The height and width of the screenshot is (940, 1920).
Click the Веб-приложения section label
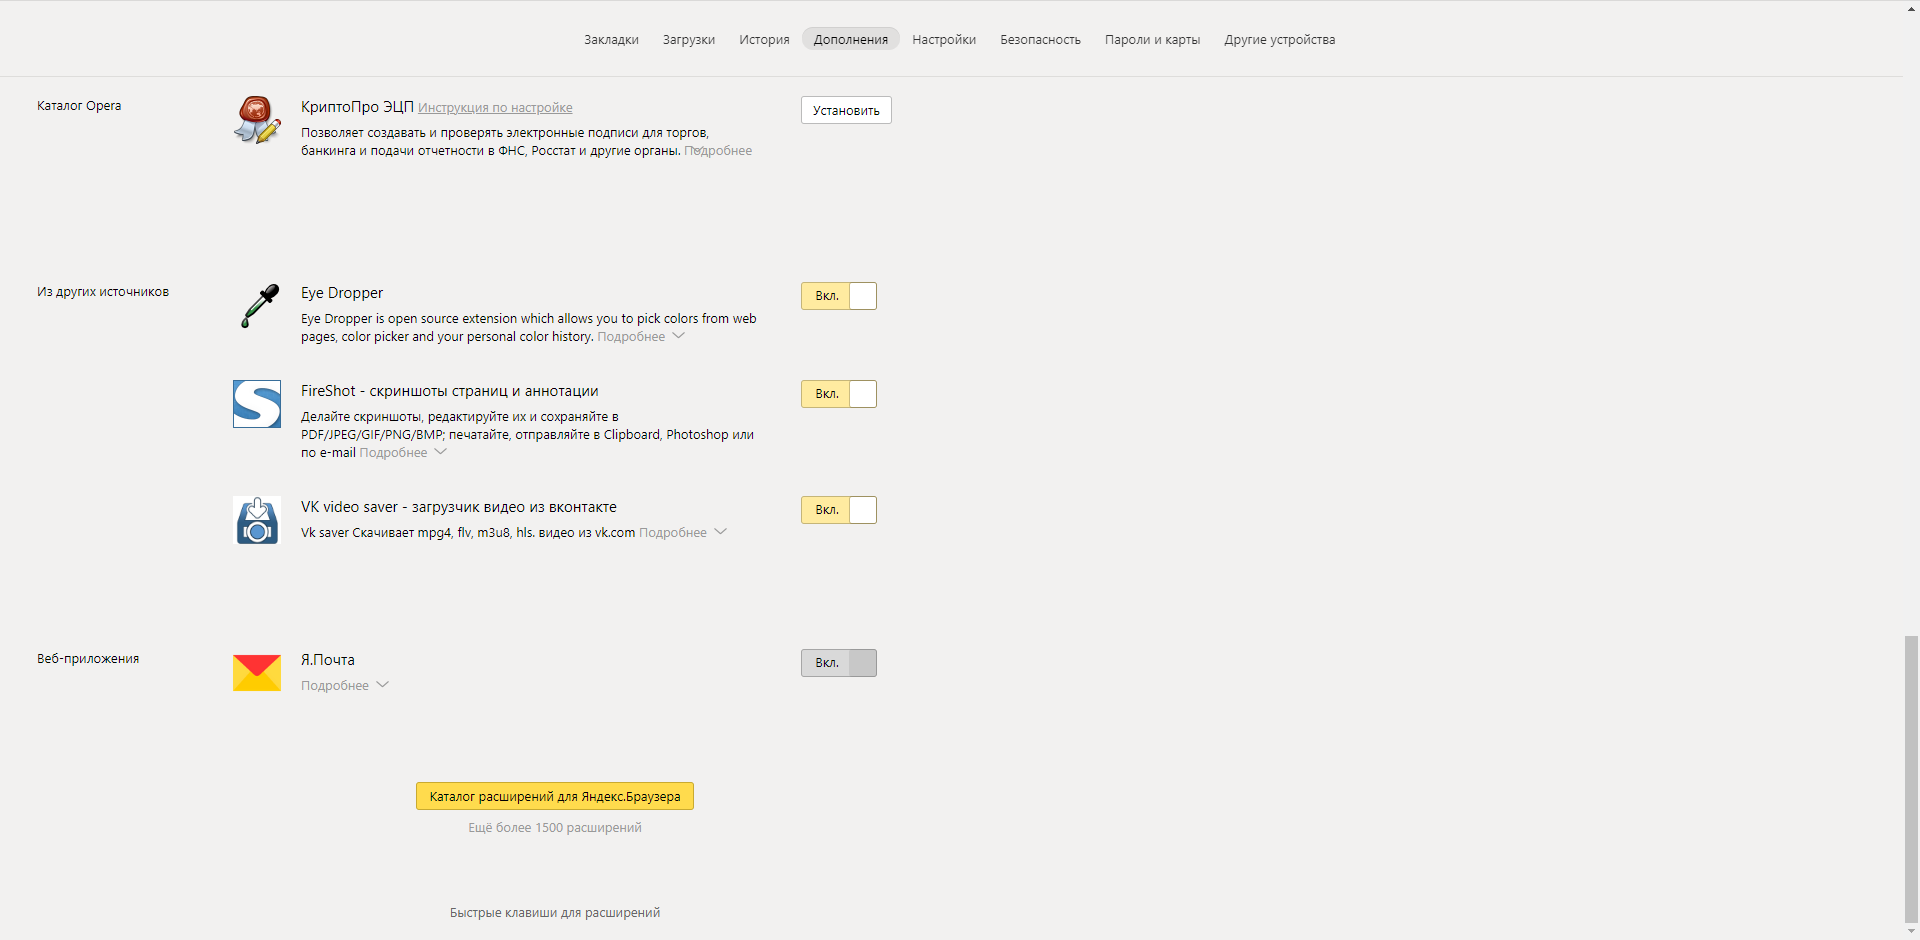click(x=88, y=659)
